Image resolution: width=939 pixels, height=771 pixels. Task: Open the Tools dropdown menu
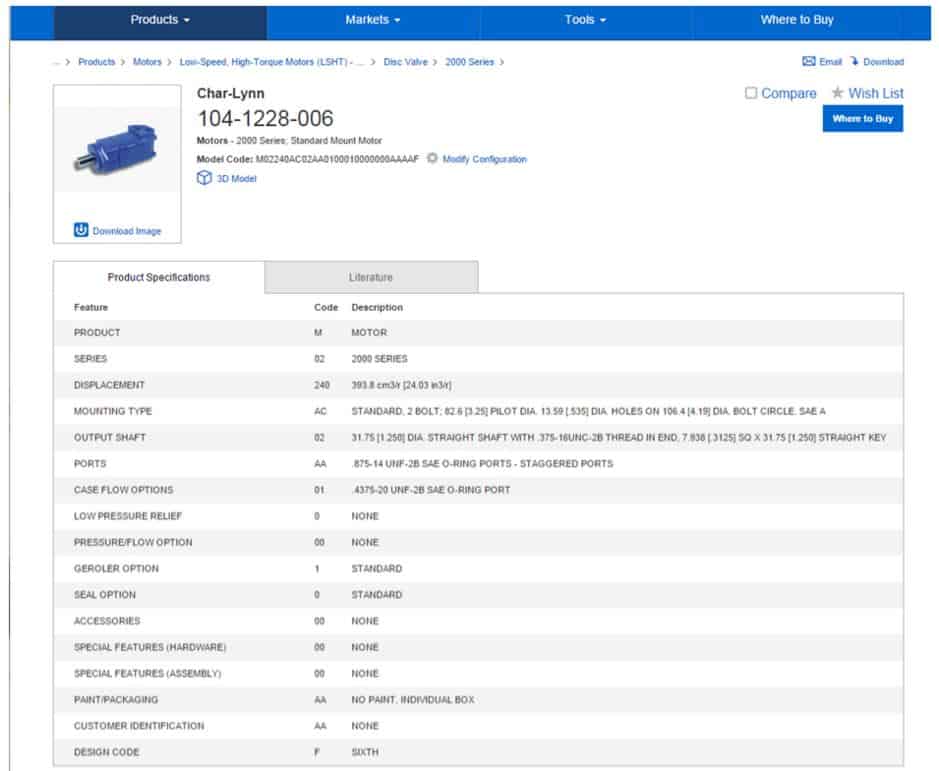coord(585,20)
